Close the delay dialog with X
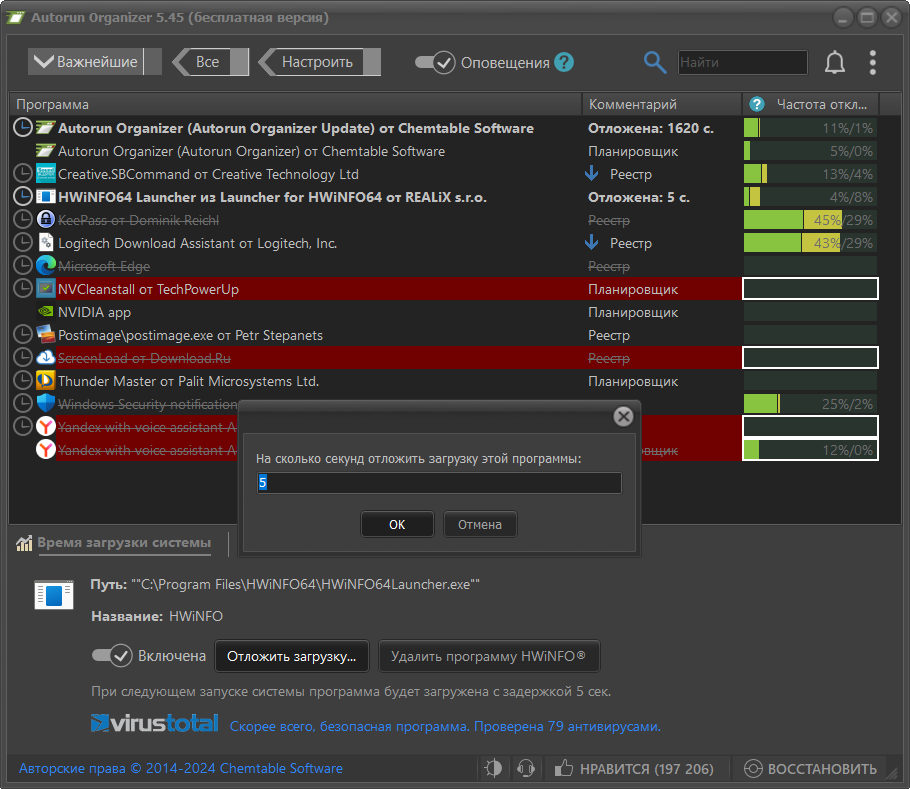This screenshot has width=910, height=789. coord(623,416)
